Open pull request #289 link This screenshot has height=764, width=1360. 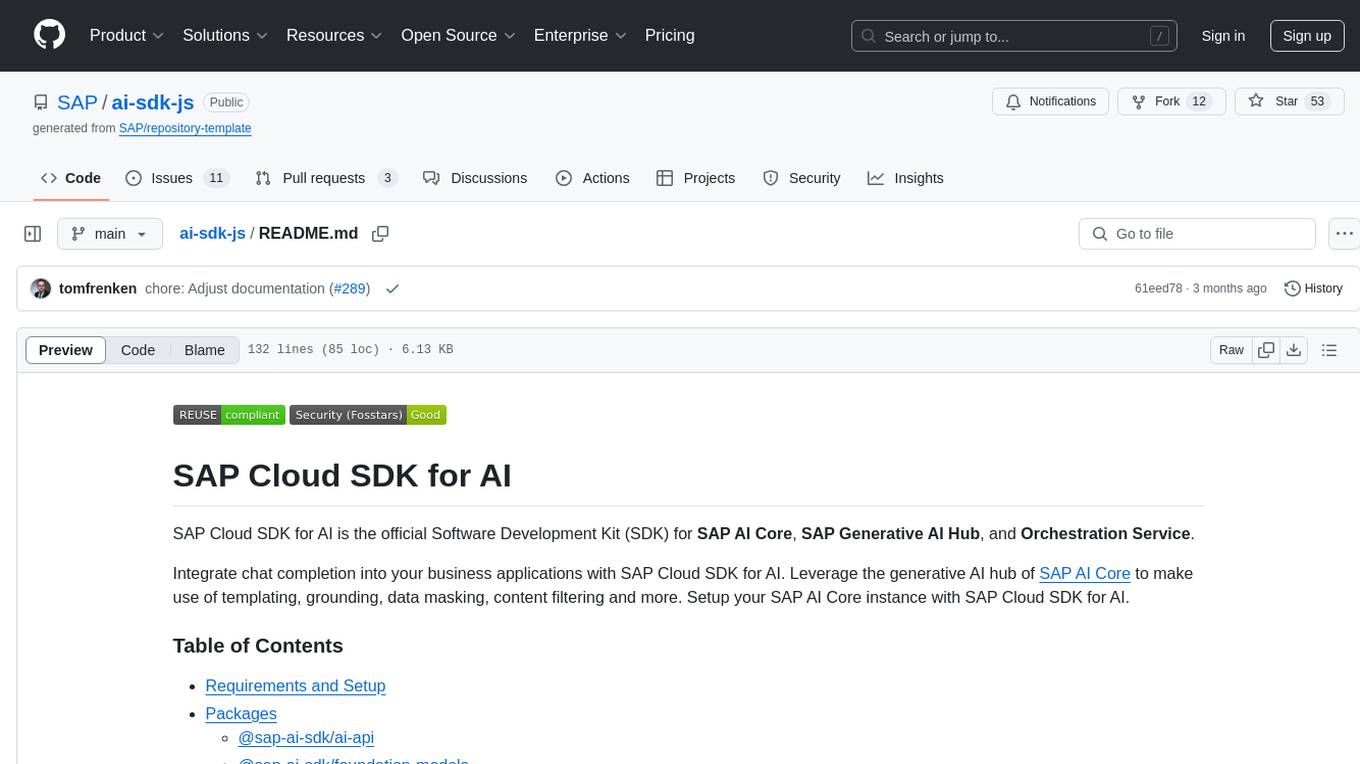click(x=349, y=288)
